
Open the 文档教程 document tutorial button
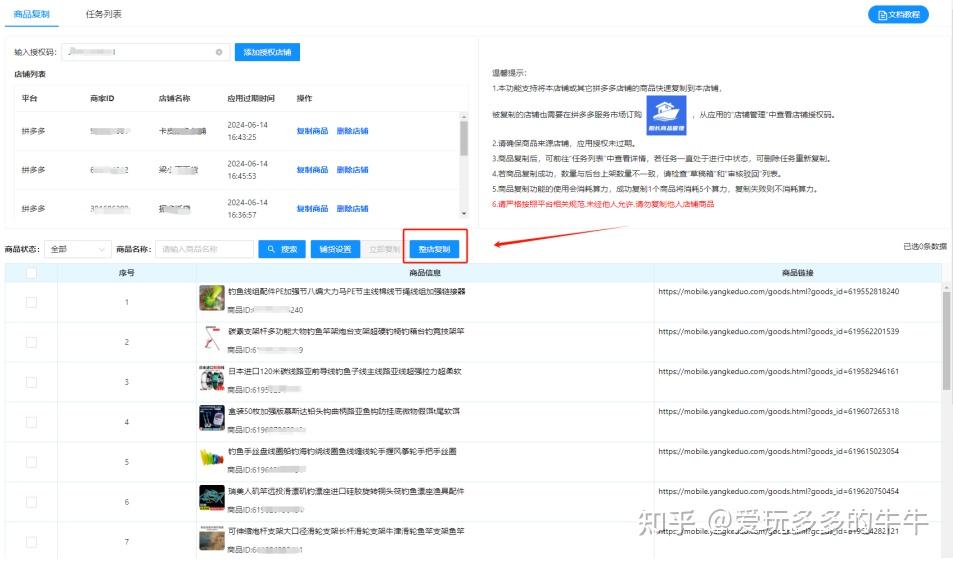click(897, 15)
